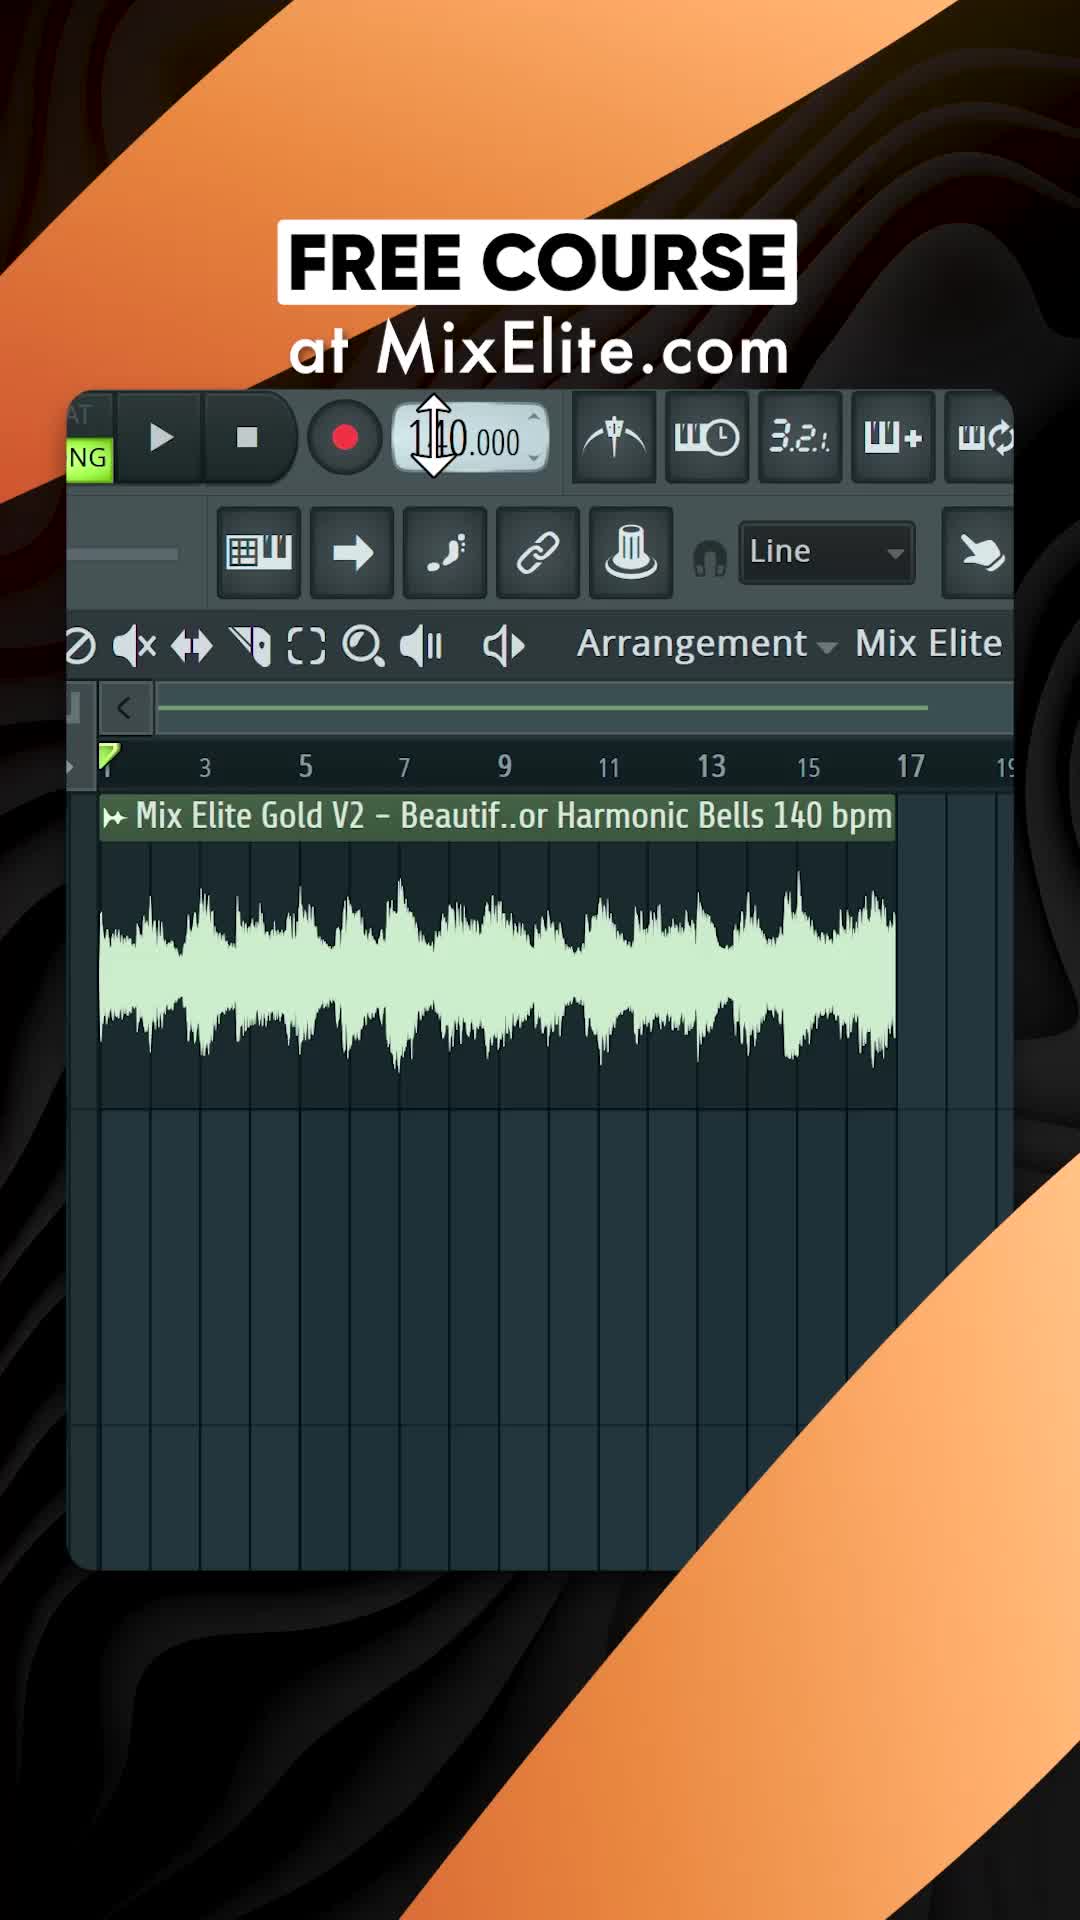Image resolution: width=1080 pixels, height=1920 pixels.
Task: Increase tempo with the up stepper arrow
Action: [x=534, y=417]
